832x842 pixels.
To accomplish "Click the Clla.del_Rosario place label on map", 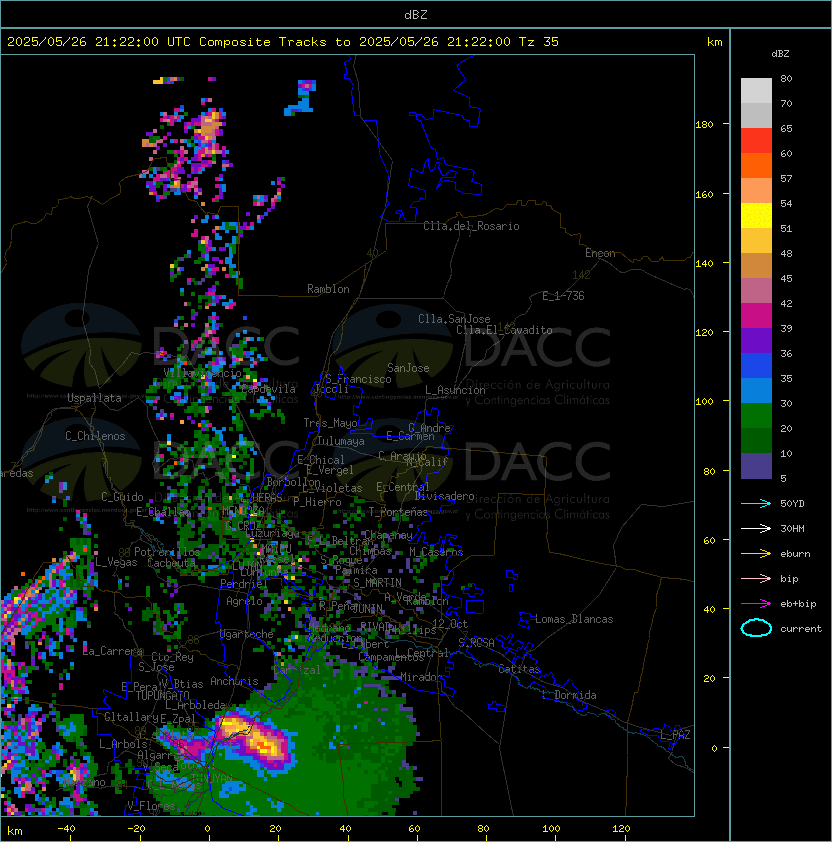I will click(471, 226).
